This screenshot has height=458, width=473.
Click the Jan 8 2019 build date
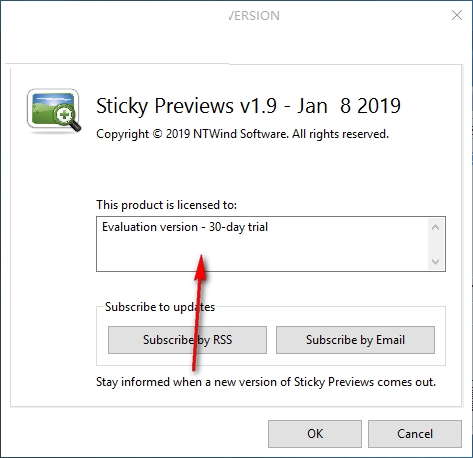point(349,106)
